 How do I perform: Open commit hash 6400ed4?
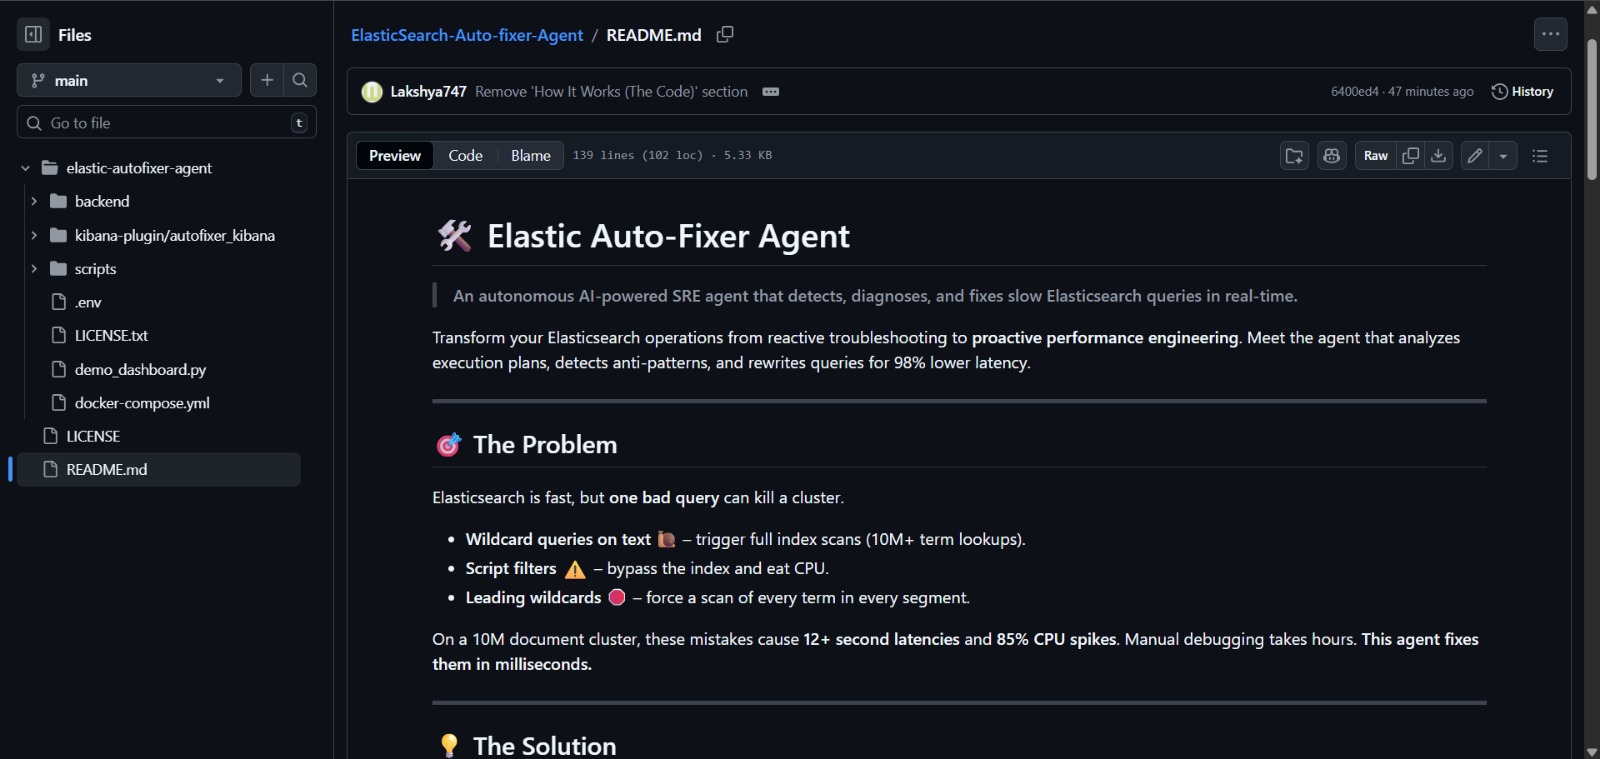[1354, 92]
